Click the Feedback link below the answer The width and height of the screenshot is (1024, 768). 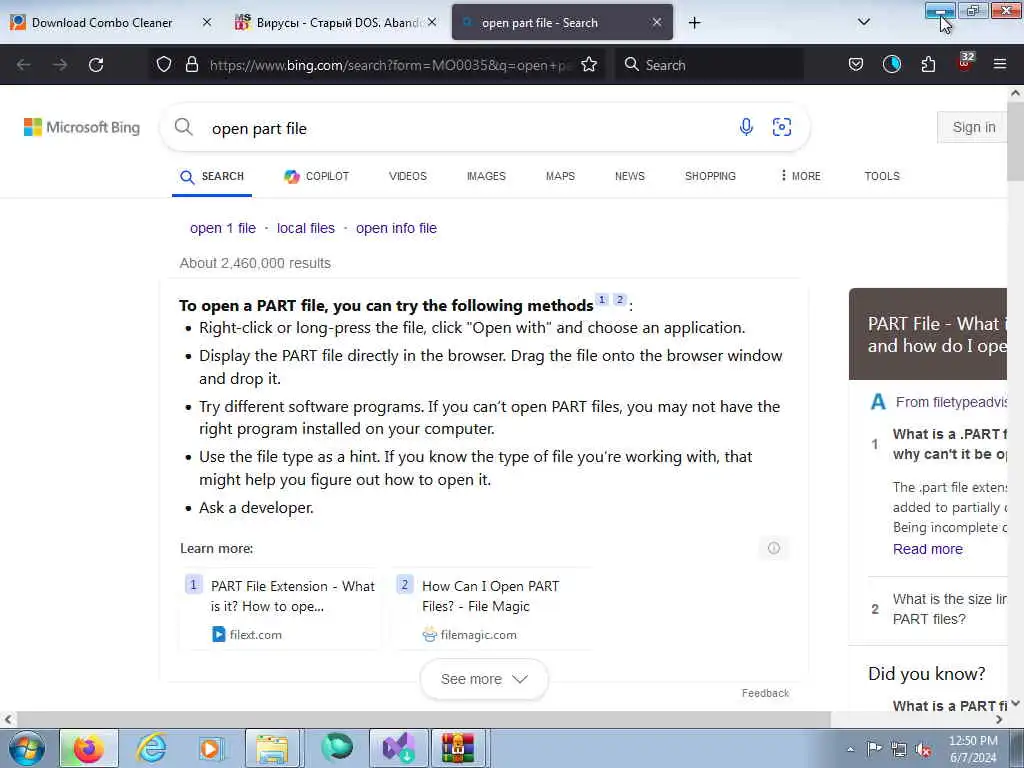pyautogui.click(x=765, y=693)
